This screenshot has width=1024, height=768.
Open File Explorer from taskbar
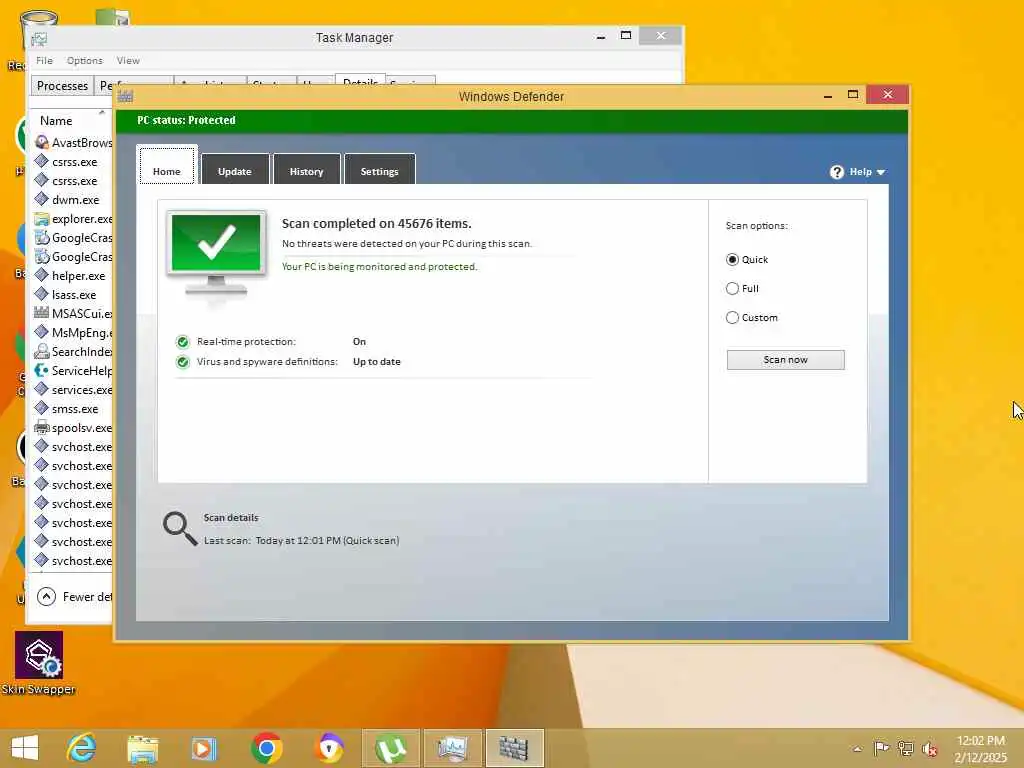pyautogui.click(x=143, y=748)
